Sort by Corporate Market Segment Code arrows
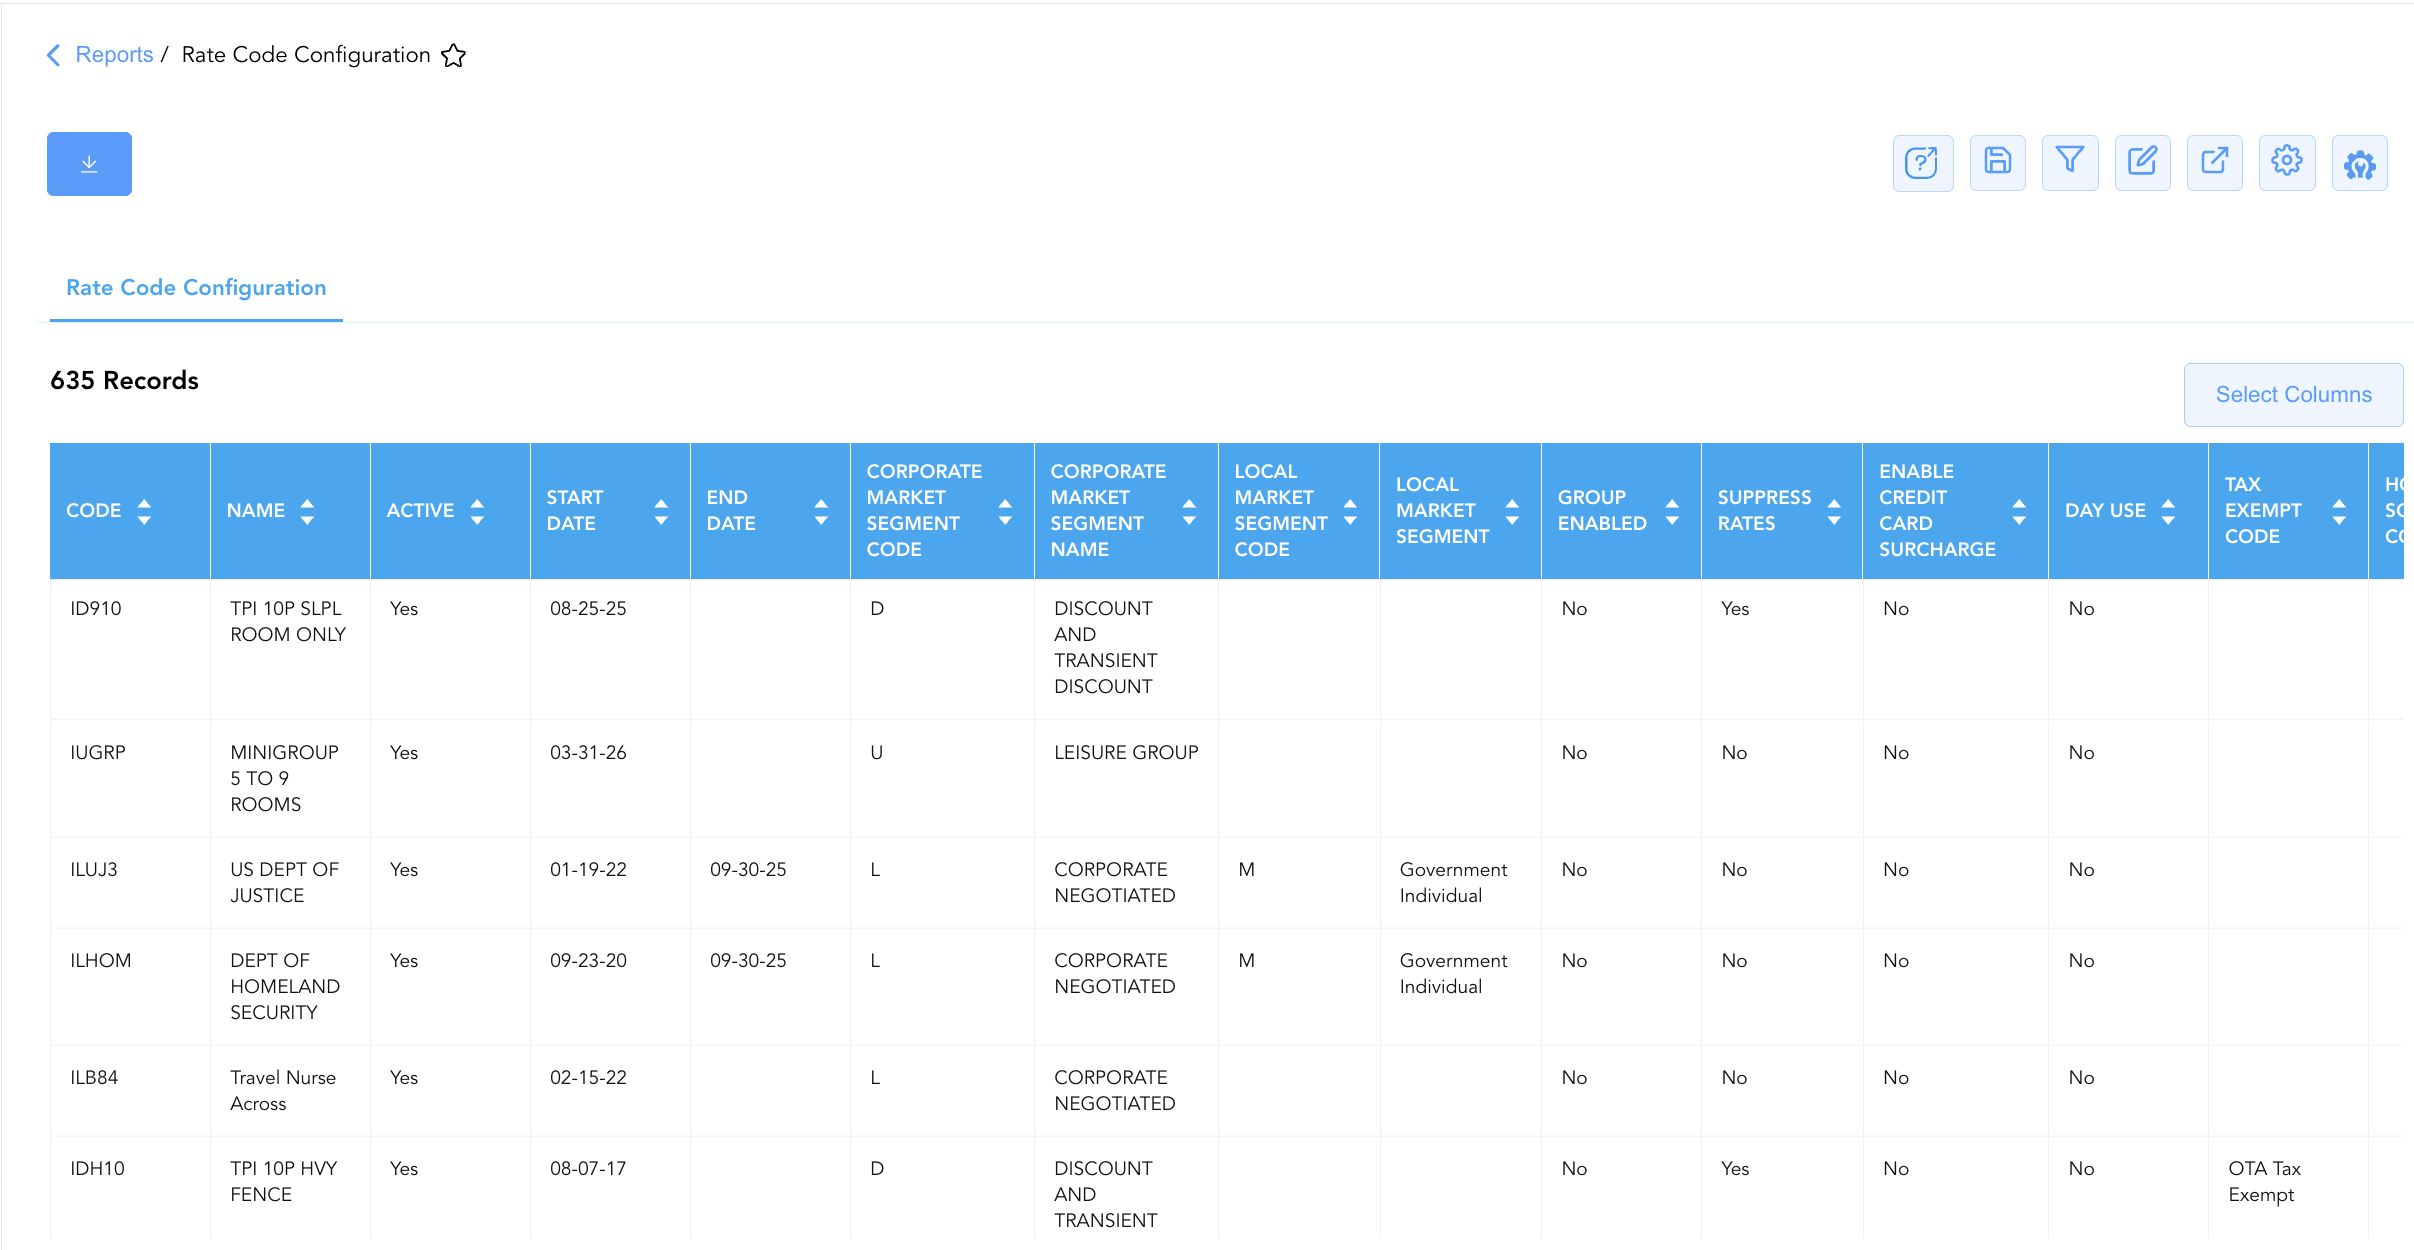This screenshot has height=1250, width=2414. 1005,511
